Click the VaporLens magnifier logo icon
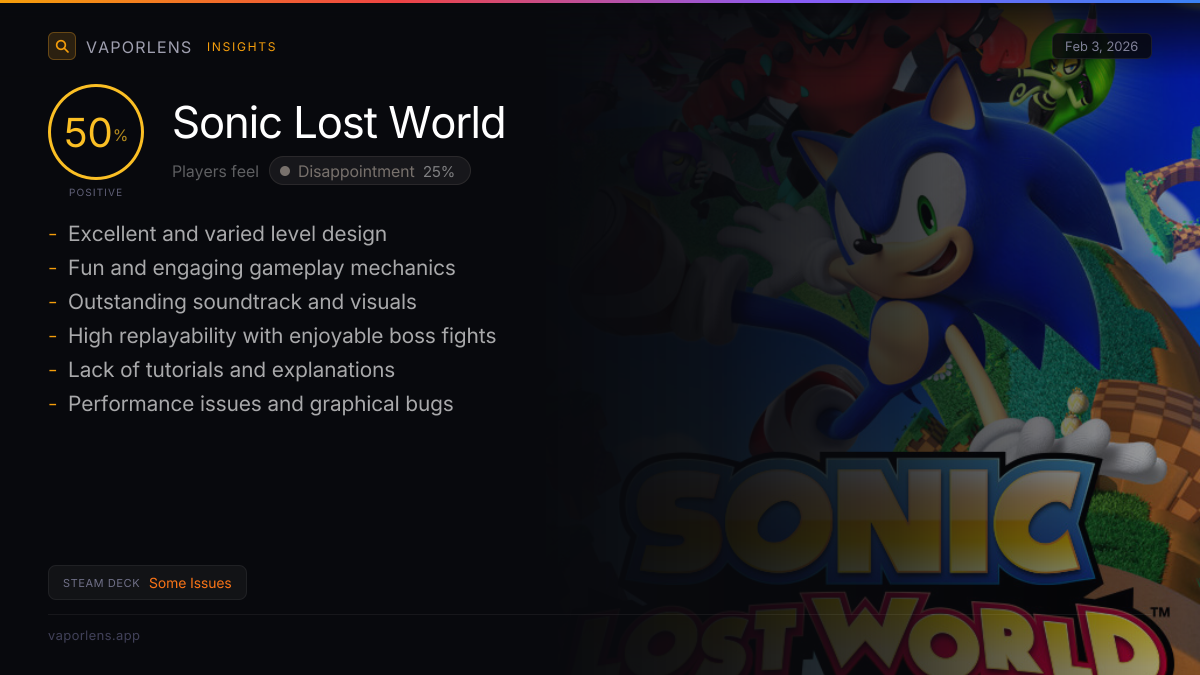The image size is (1200, 675). 62,46
